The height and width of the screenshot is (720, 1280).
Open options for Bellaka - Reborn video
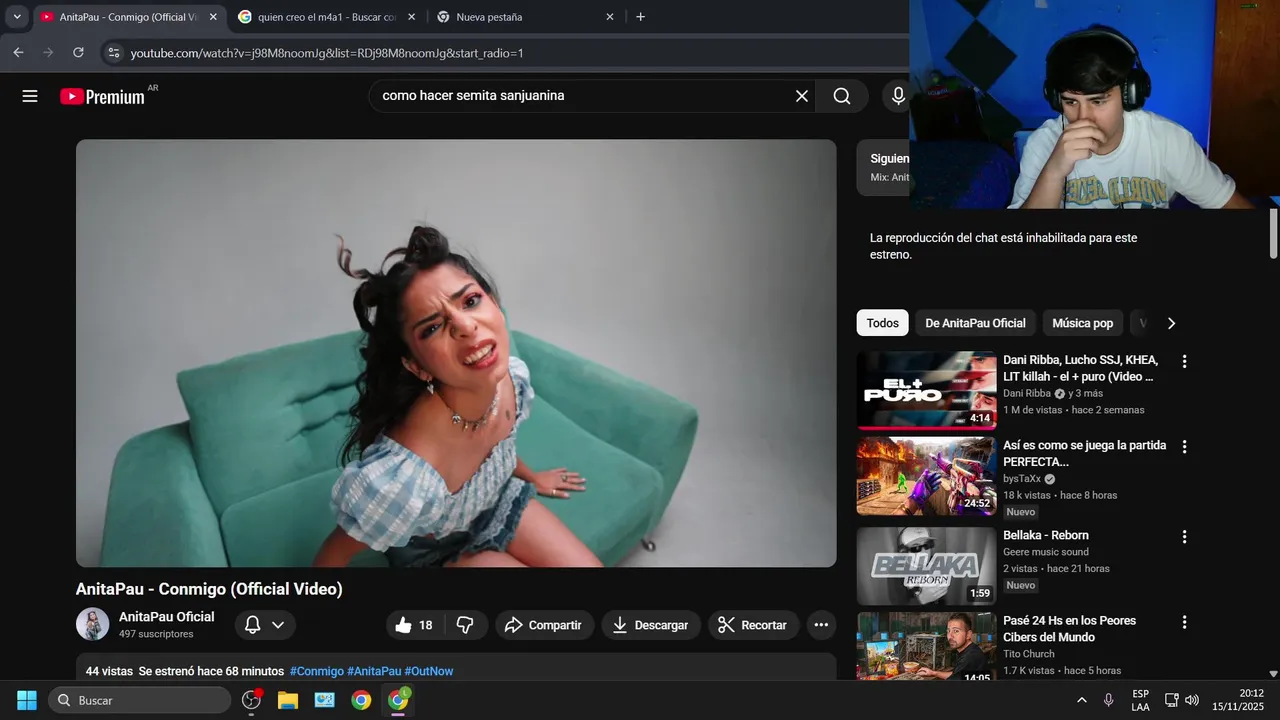pyautogui.click(x=1184, y=537)
